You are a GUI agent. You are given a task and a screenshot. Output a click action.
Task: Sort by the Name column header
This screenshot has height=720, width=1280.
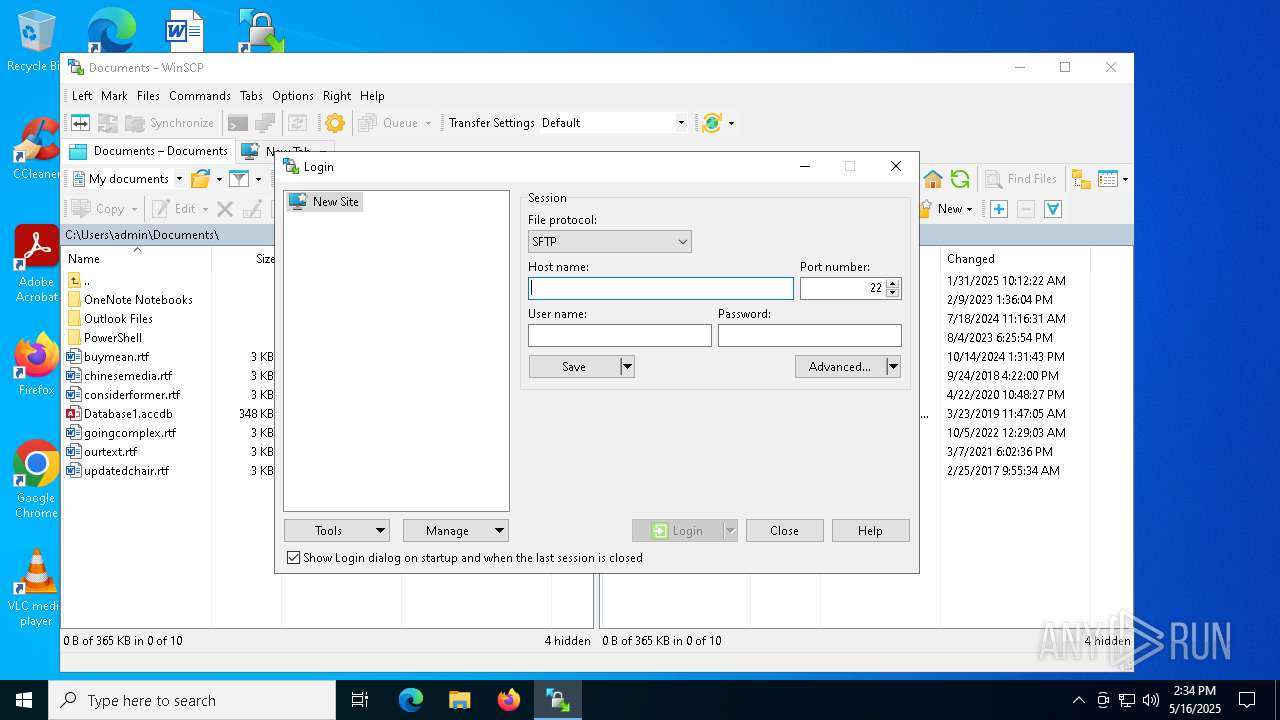[137, 259]
